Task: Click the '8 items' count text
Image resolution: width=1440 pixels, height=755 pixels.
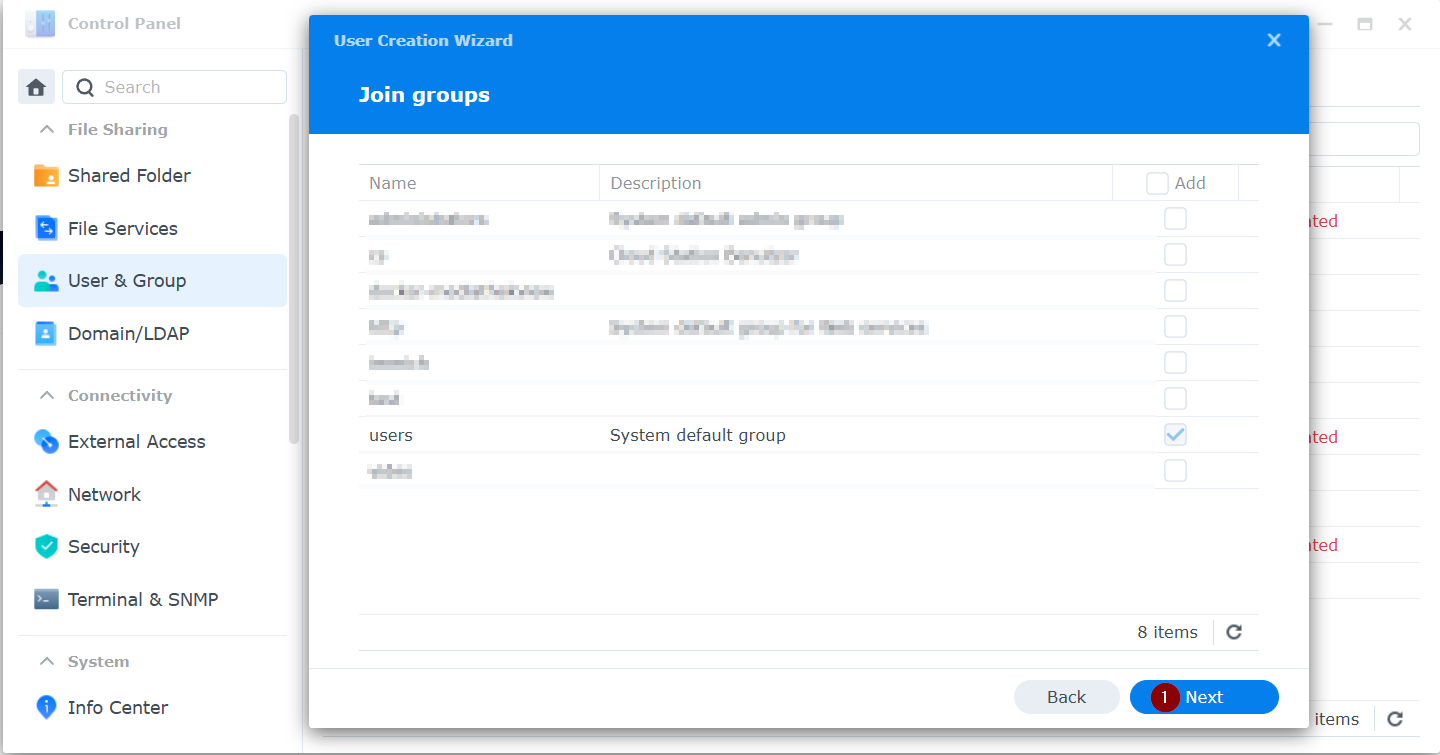Action: point(1167,632)
